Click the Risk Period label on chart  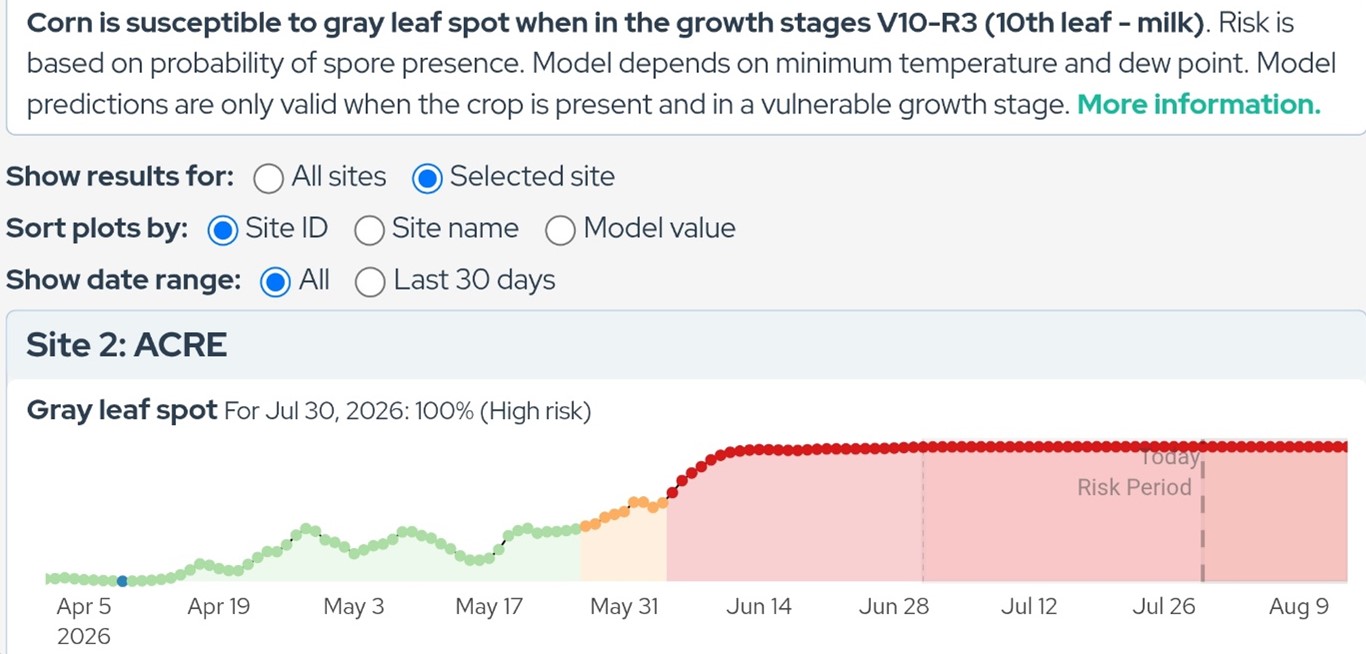point(1134,487)
